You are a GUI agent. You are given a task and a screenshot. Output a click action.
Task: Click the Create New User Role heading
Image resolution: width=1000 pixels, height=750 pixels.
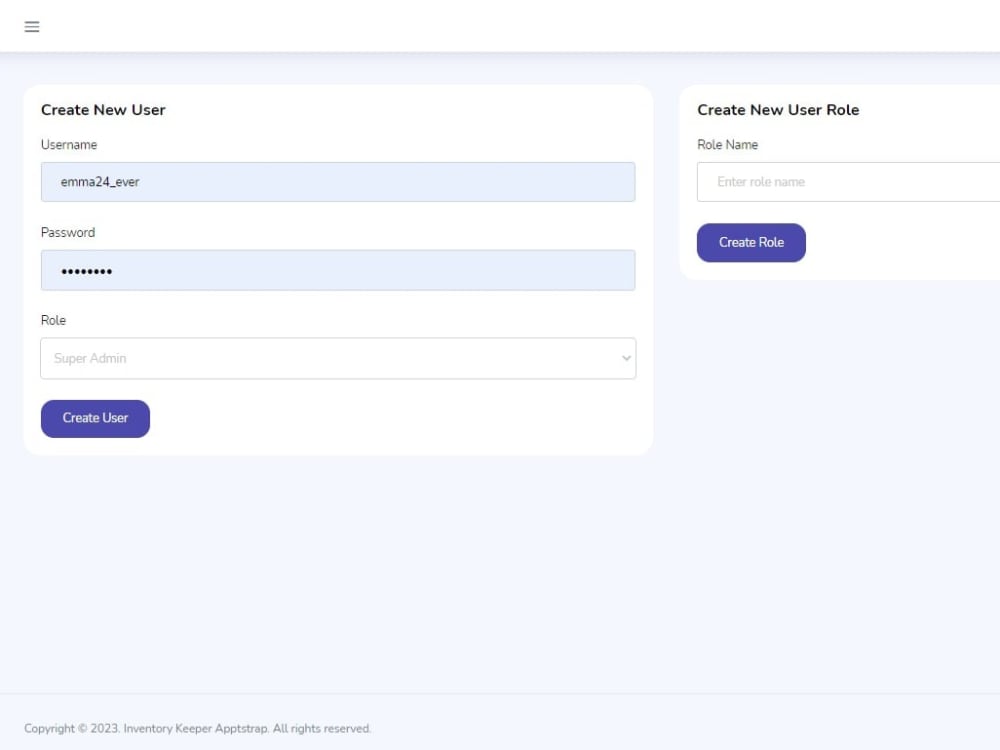click(x=778, y=110)
